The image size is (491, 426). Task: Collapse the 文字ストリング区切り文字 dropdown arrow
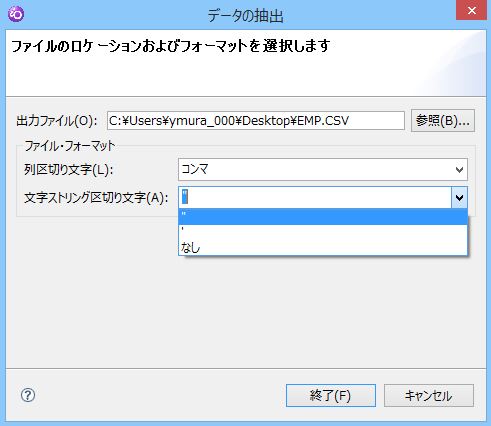pos(459,198)
